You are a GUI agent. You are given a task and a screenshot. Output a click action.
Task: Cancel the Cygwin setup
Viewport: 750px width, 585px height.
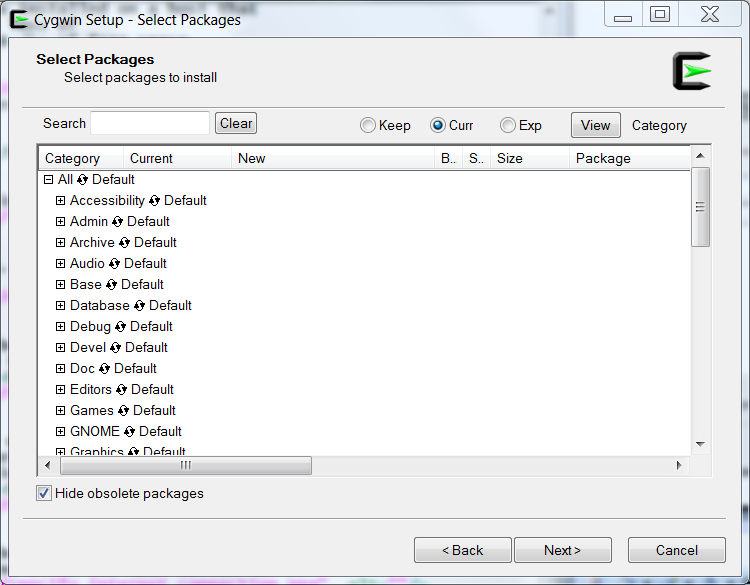pyautogui.click(x=676, y=551)
